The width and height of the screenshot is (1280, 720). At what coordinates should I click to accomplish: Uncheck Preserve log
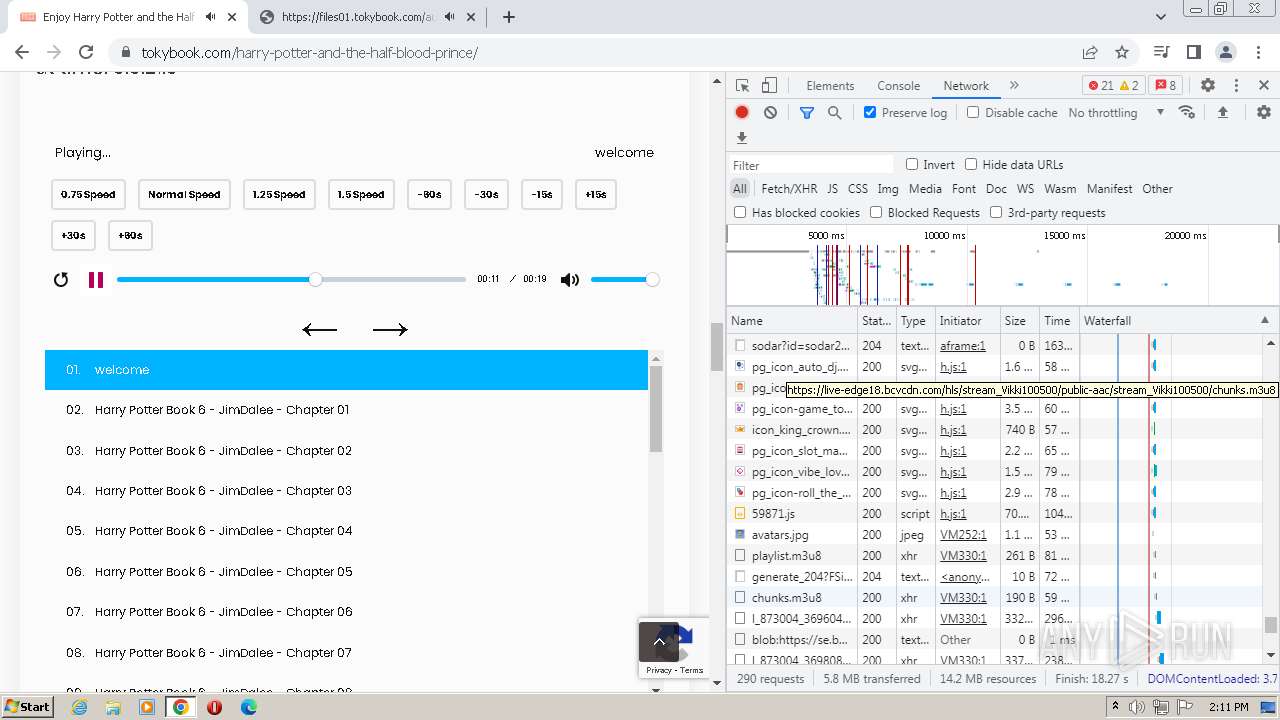(x=870, y=112)
